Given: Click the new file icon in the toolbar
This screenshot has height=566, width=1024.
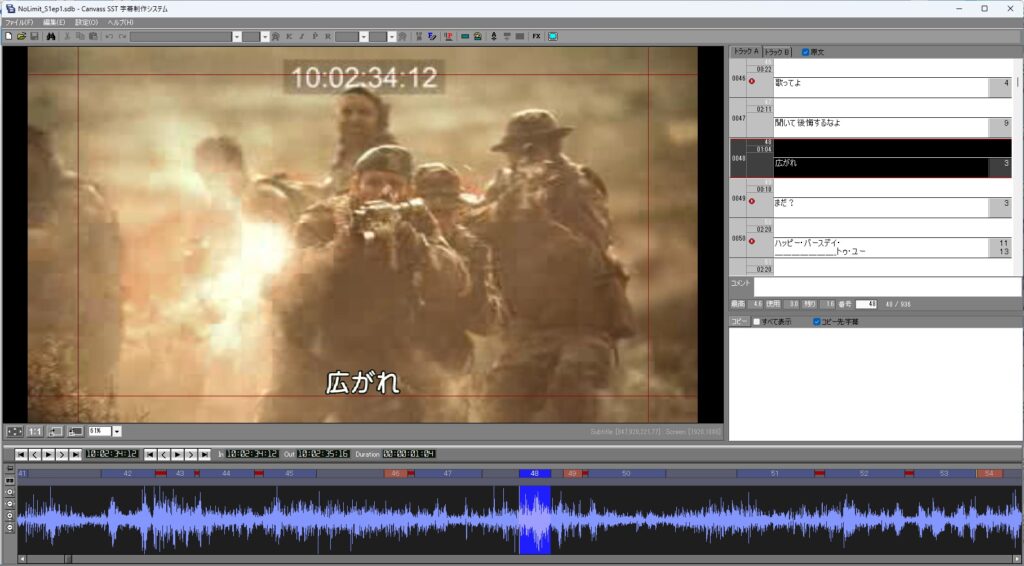Looking at the screenshot, I should pyautogui.click(x=8, y=37).
